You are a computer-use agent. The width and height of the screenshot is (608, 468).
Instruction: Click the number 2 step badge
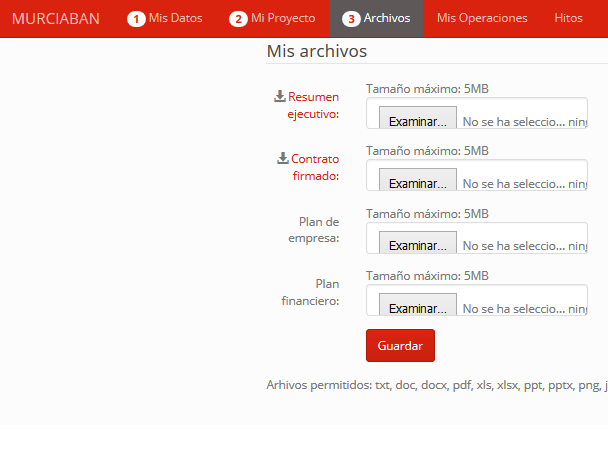pos(238,19)
